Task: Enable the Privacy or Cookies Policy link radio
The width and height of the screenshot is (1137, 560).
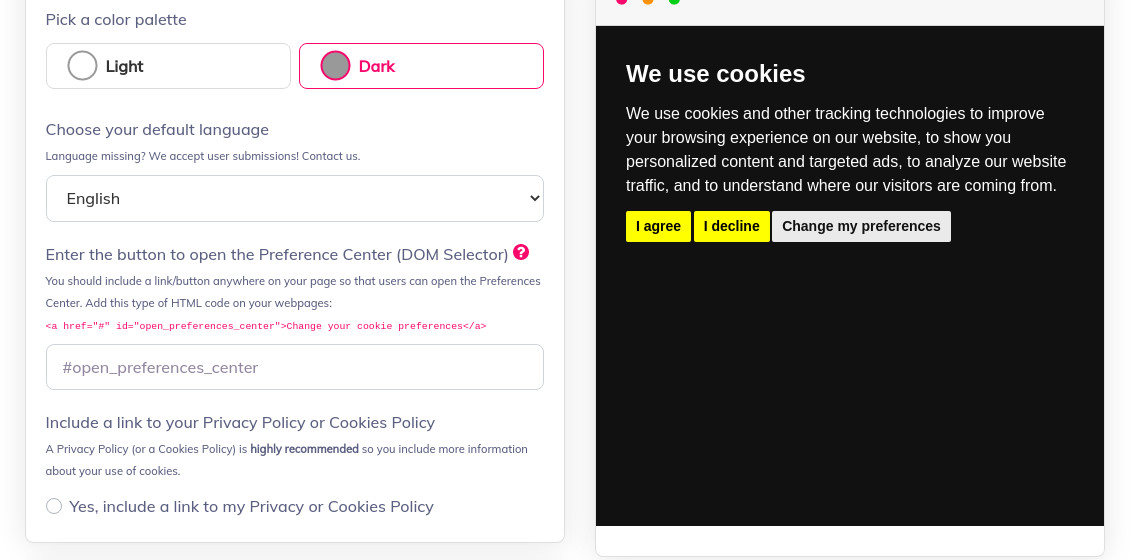Action: [x=54, y=506]
